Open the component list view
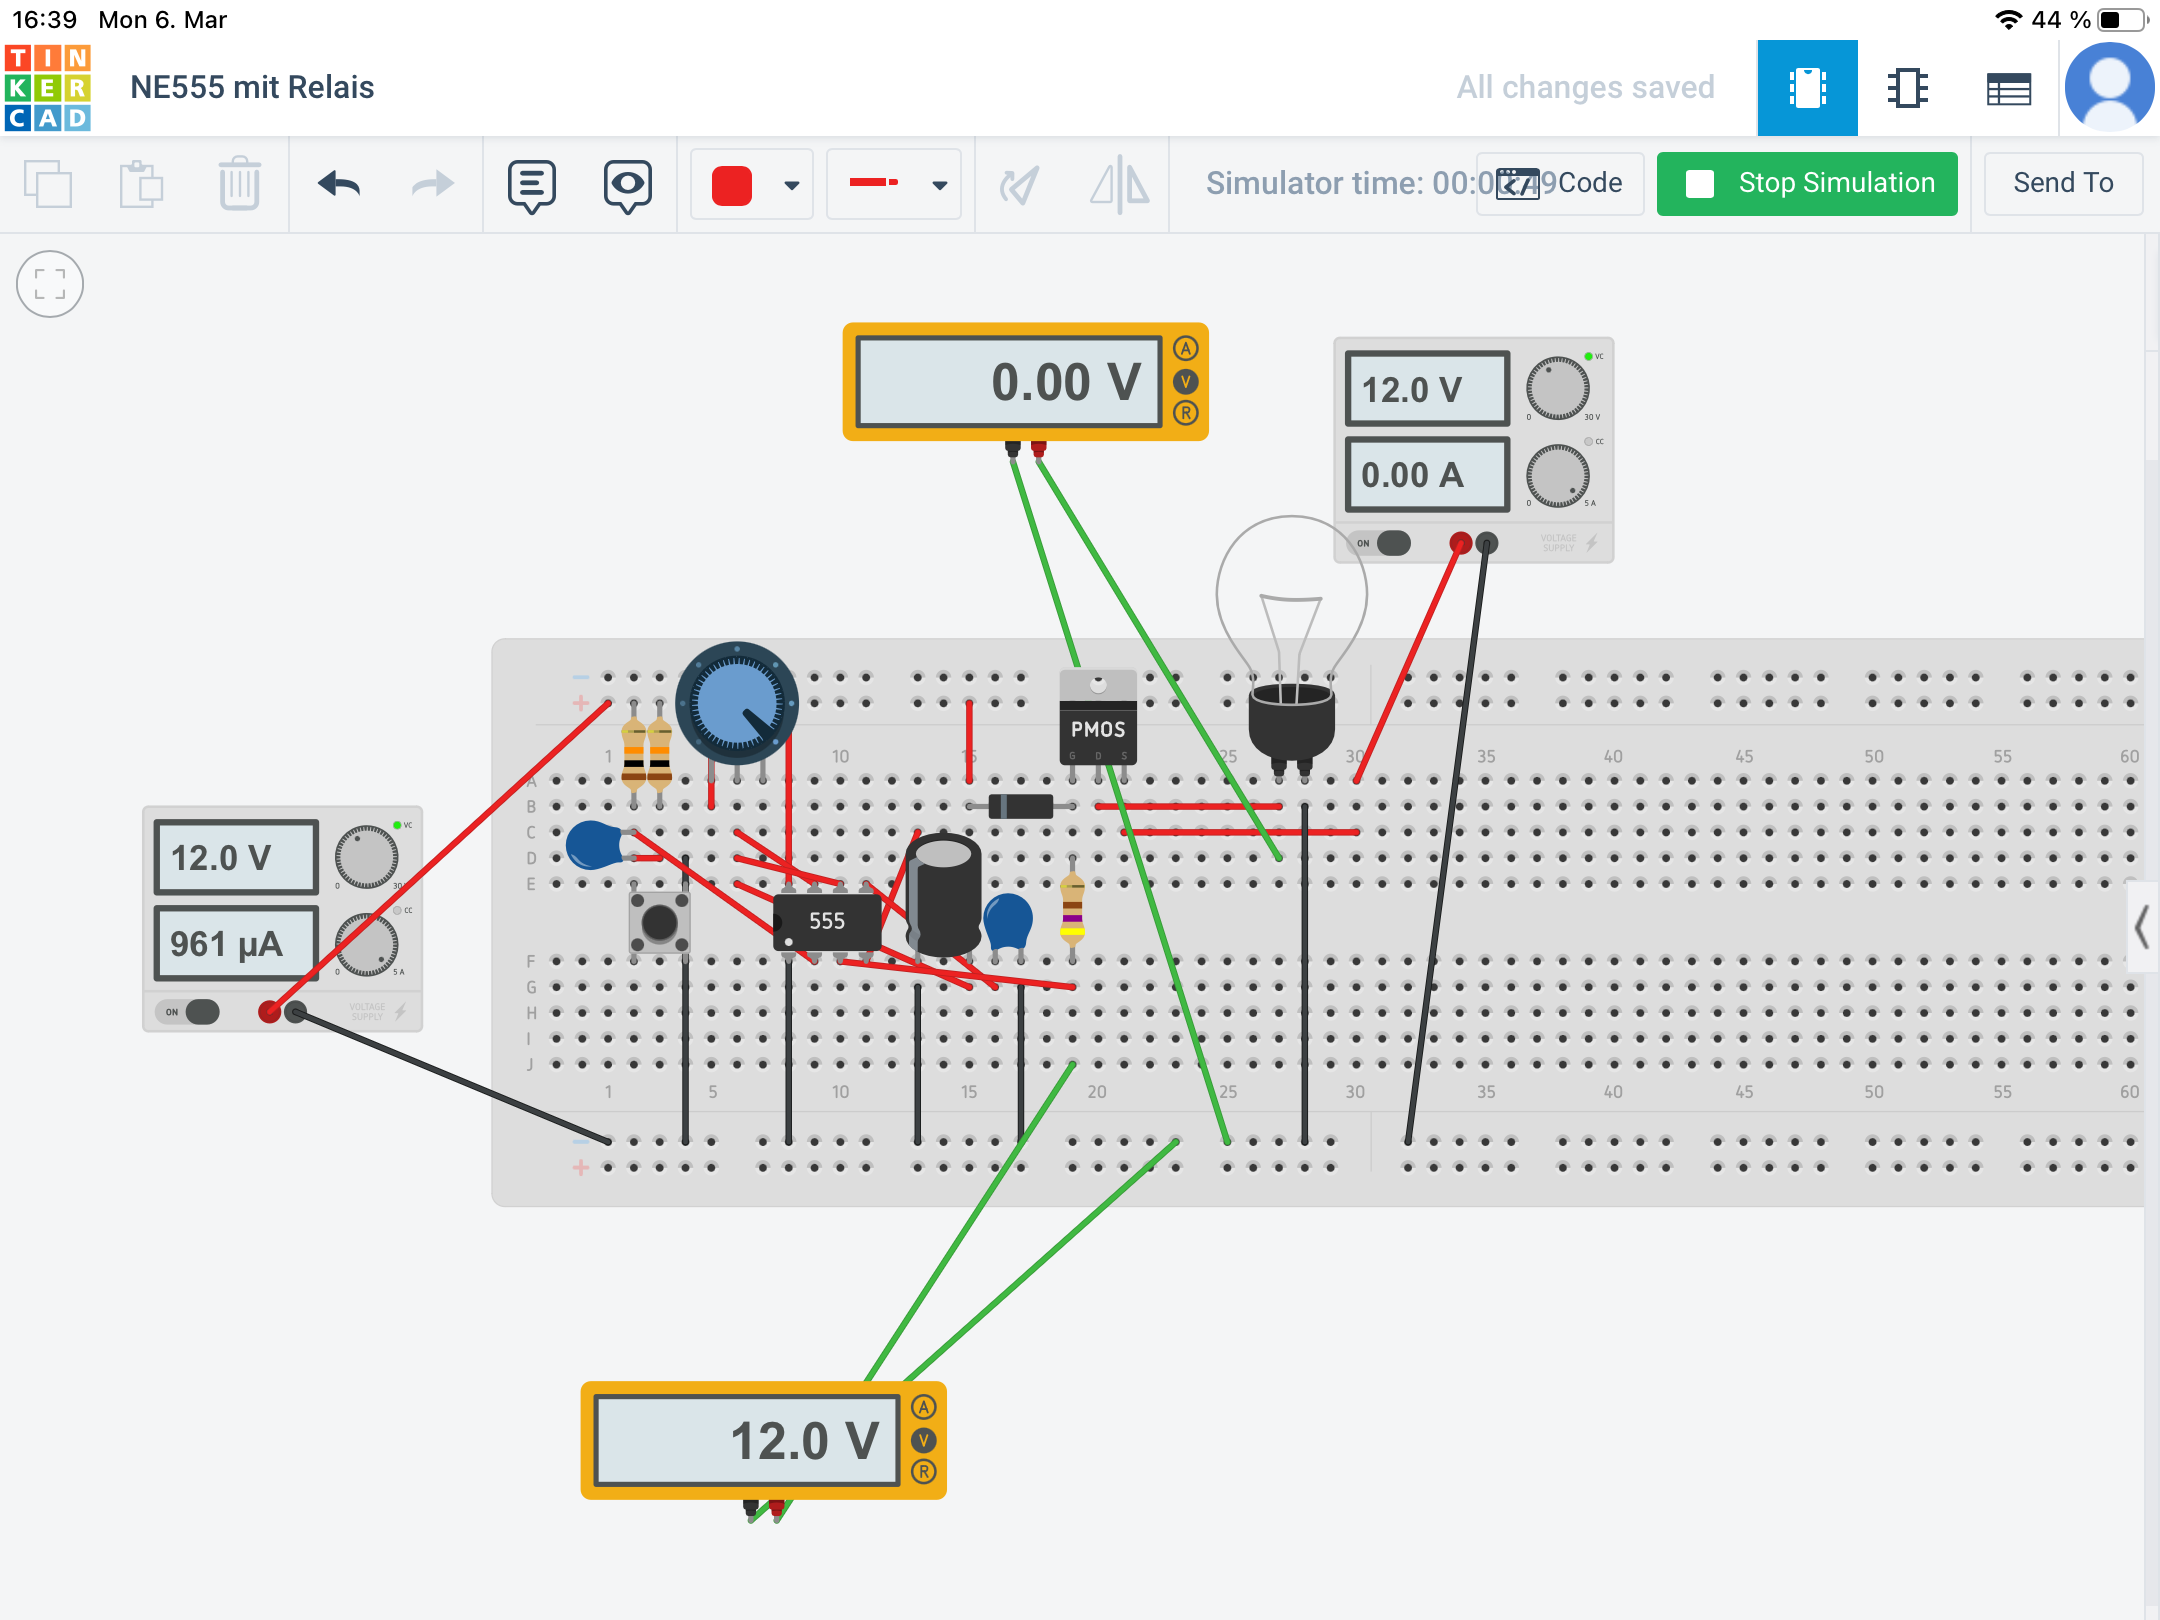Image resolution: width=2160 pixels, height=1620 pixels. tap(2008, 89)
